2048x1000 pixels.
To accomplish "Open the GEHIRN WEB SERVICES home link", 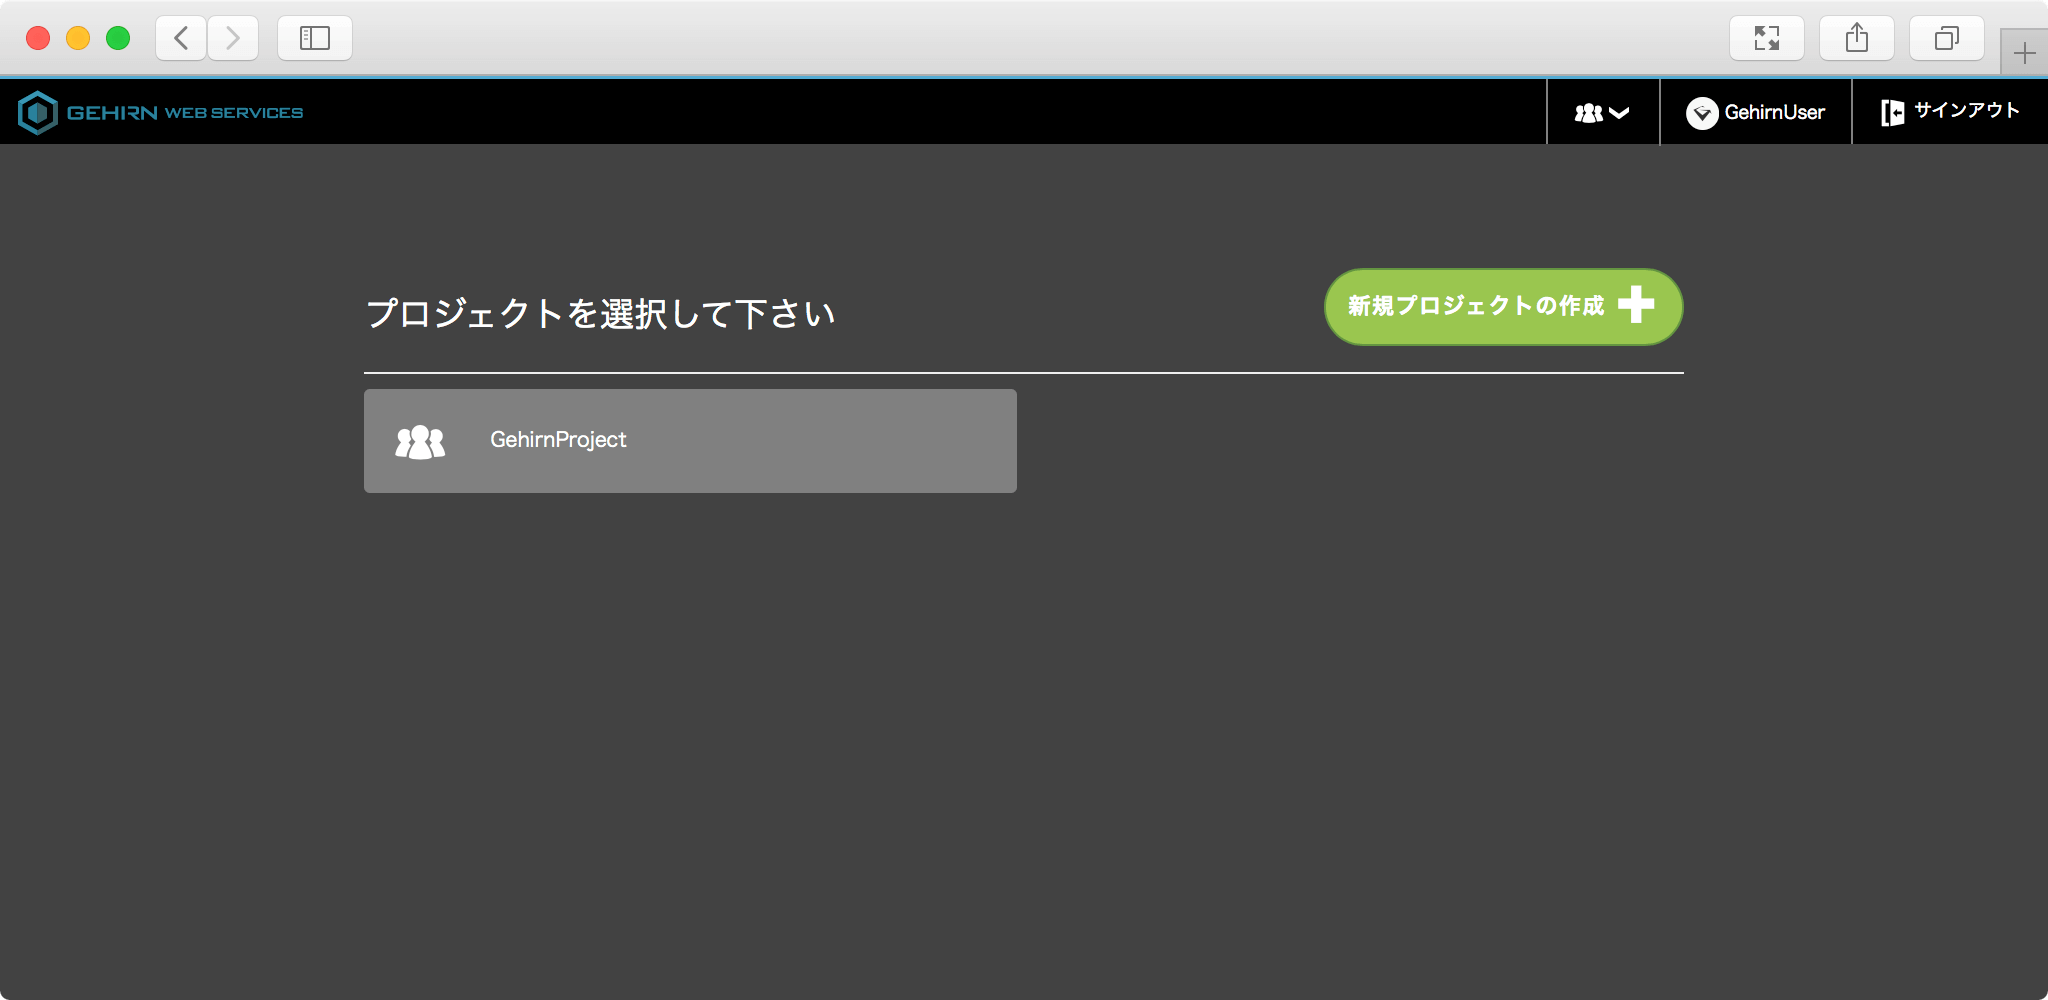I will pos(184,113).
